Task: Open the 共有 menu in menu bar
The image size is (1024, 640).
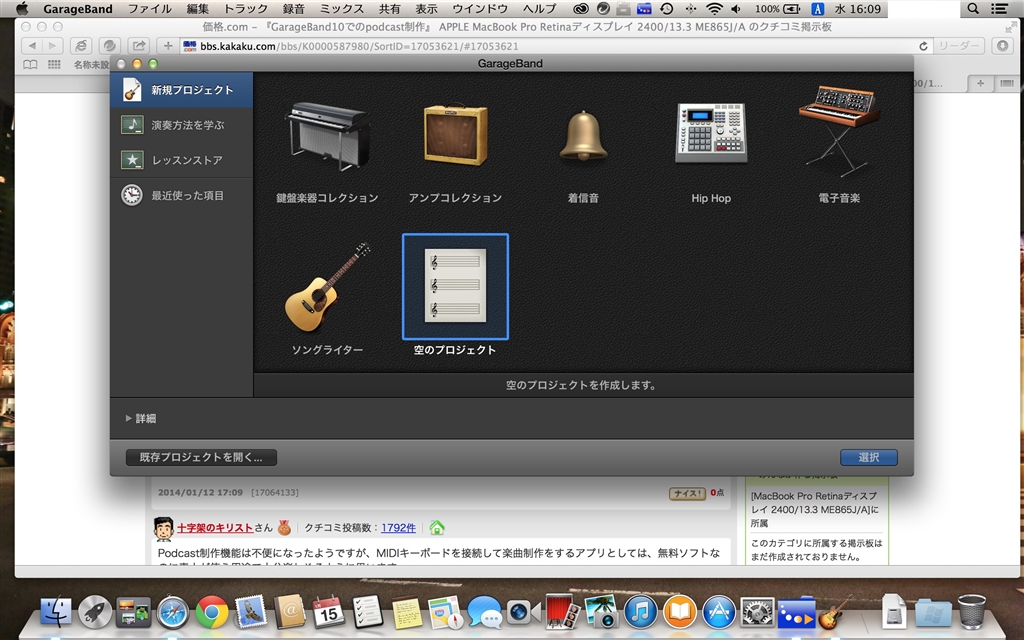Action: tap(389, 8)
